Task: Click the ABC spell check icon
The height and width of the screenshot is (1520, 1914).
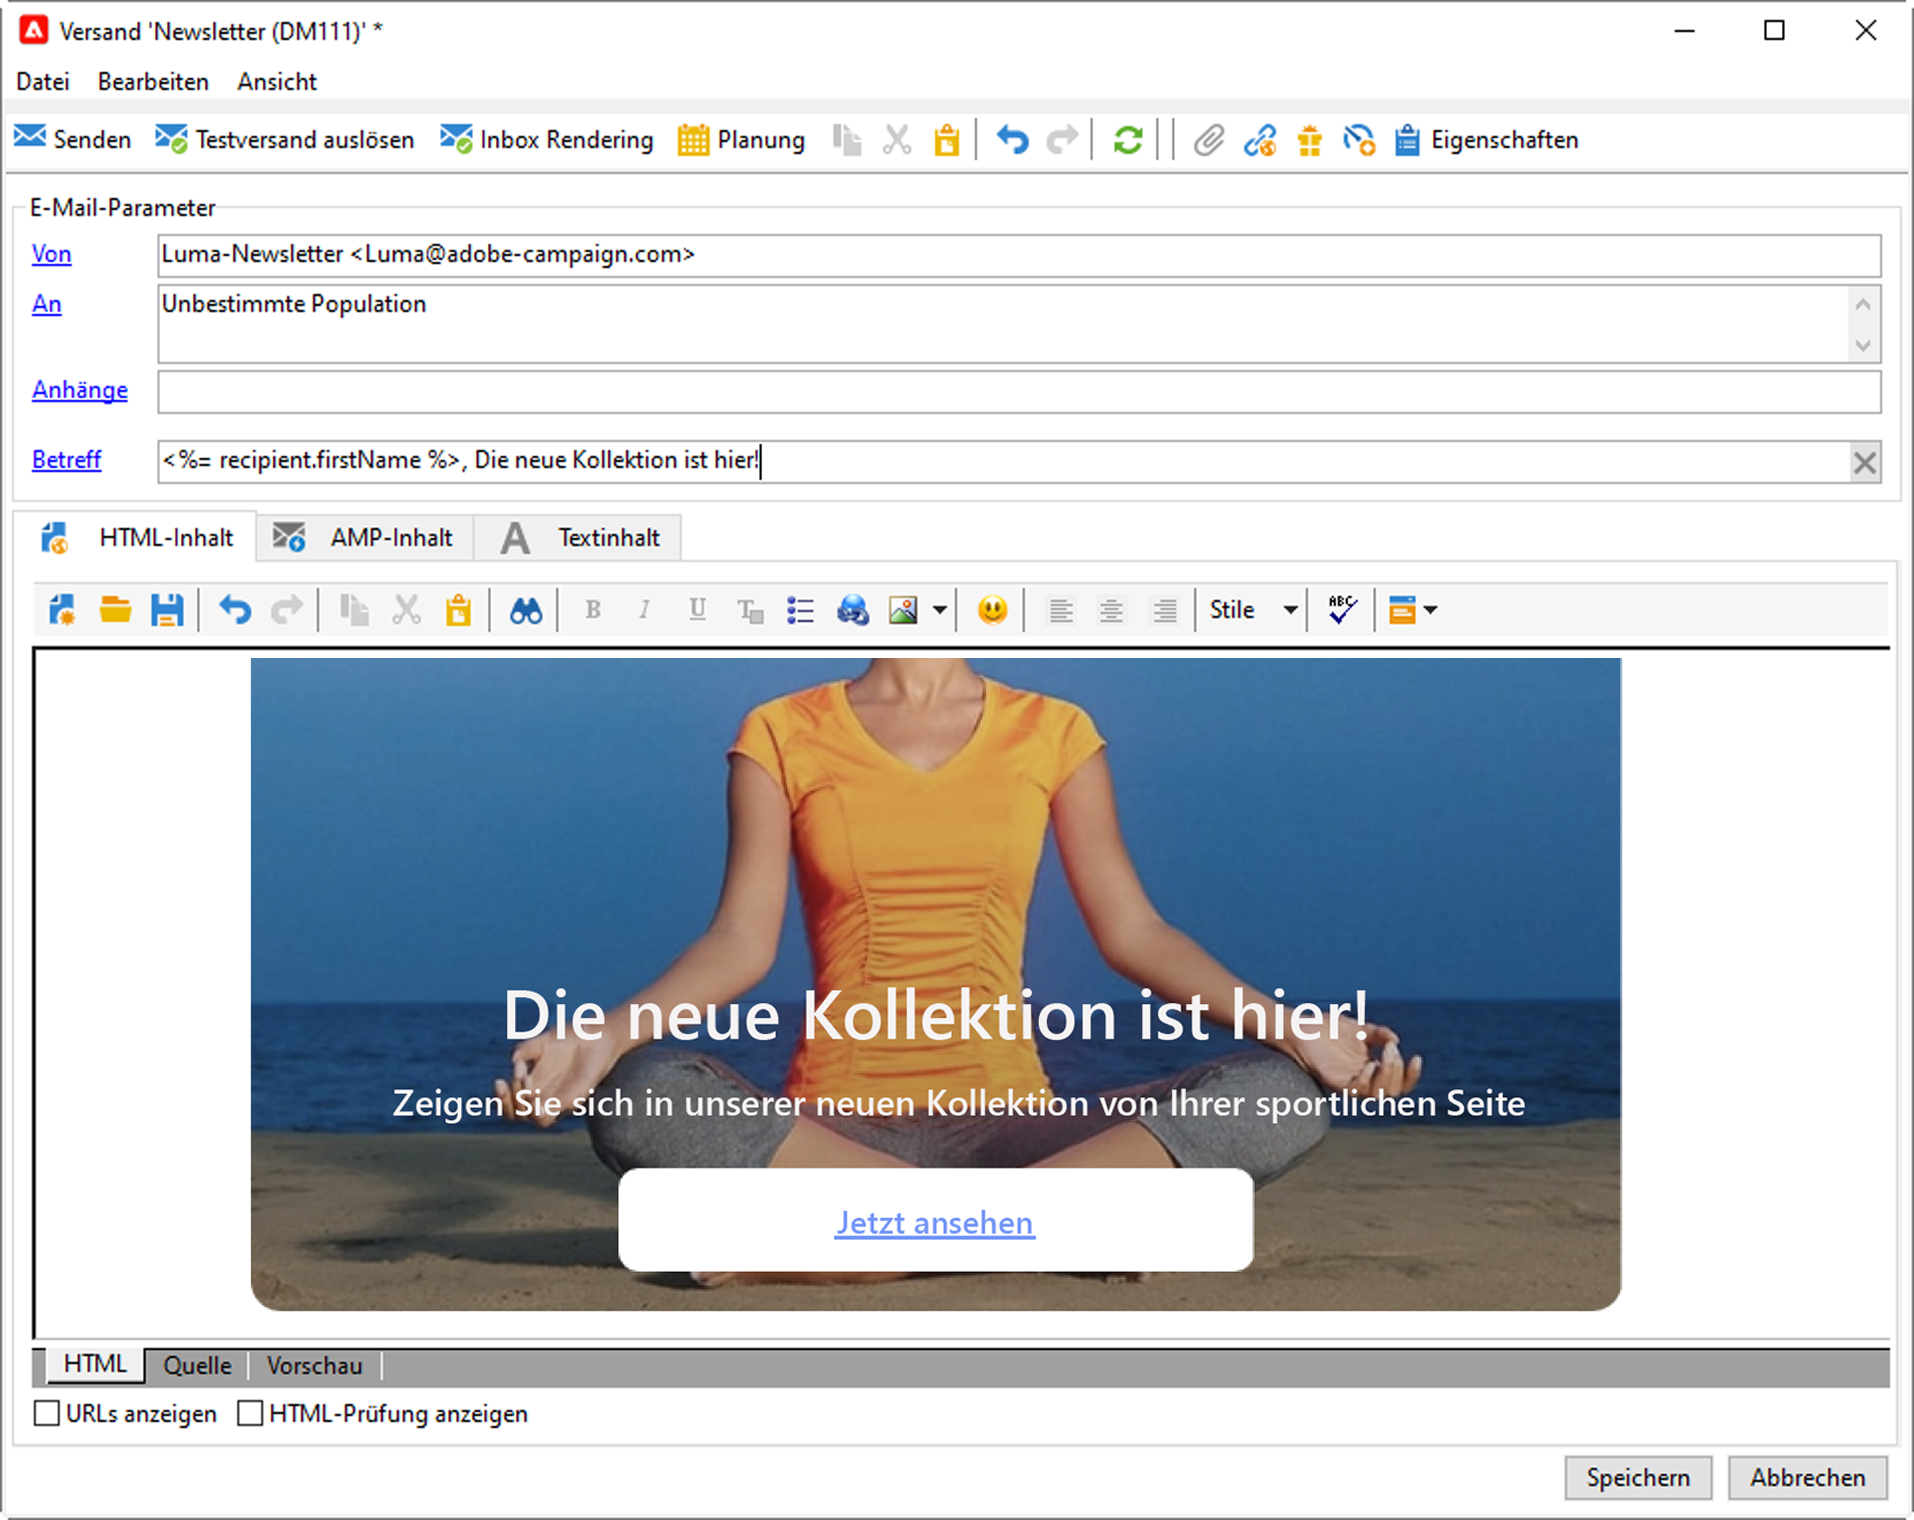Action: click(x=1342, y=610)
